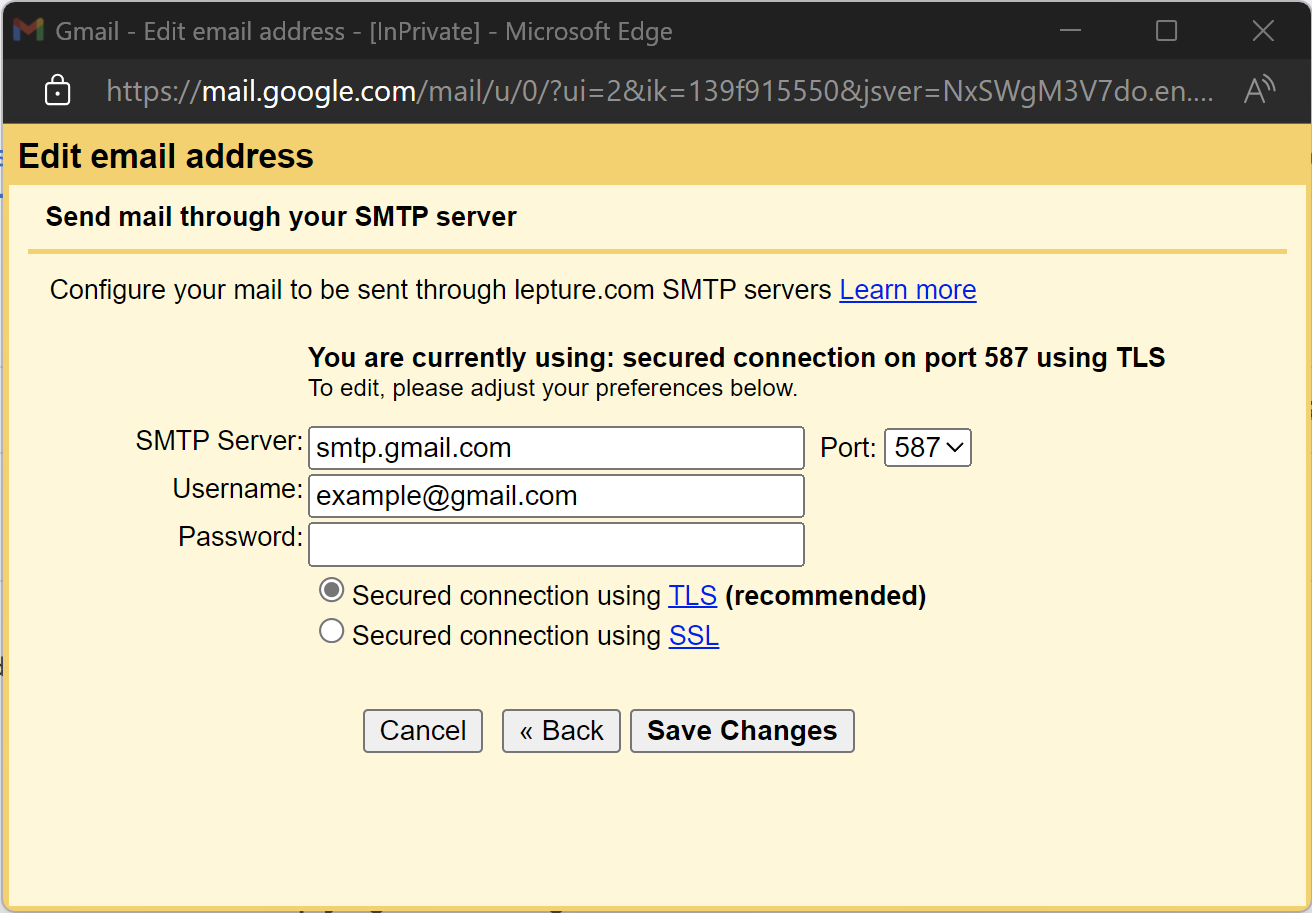1312x913 pixels.
Task: Click the site lock icon in address bar
Action: (58, 91)
